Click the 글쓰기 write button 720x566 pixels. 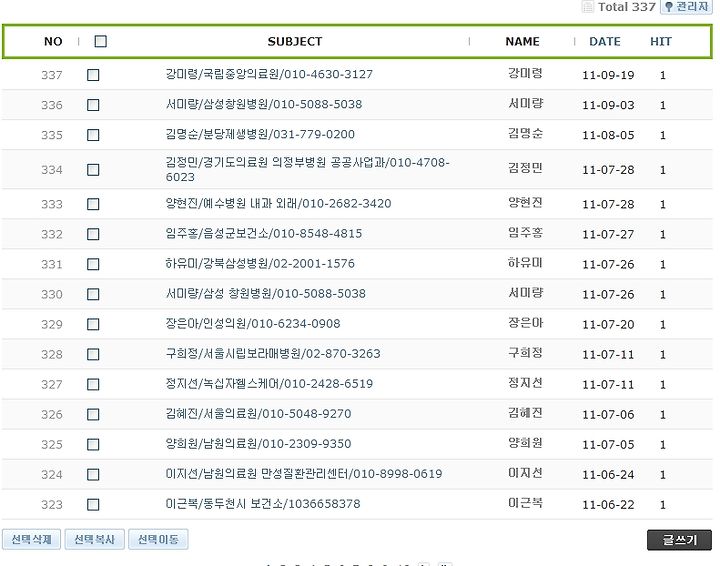[x=680, y=540]
